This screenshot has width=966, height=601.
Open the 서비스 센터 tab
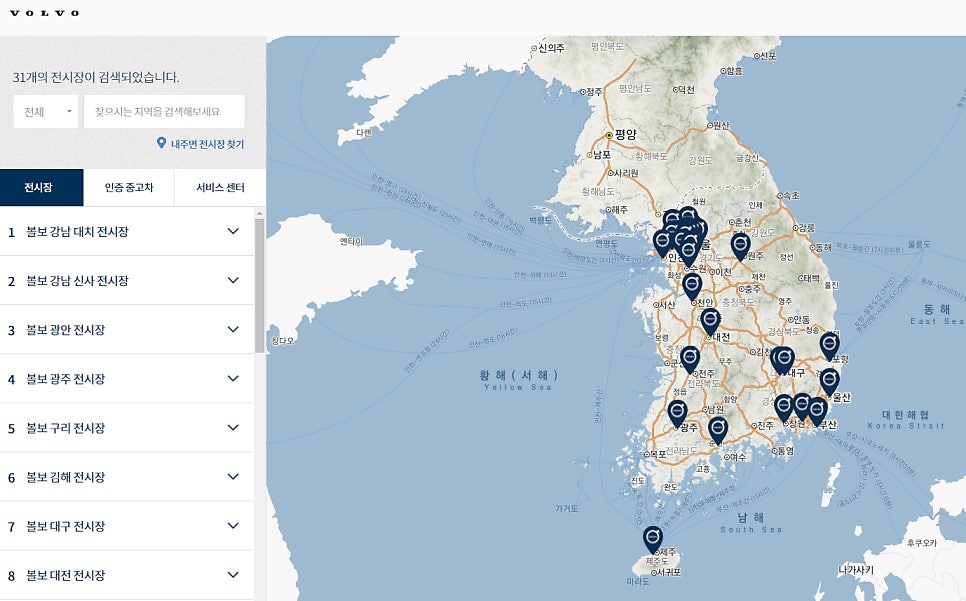[x=221, y=187]
